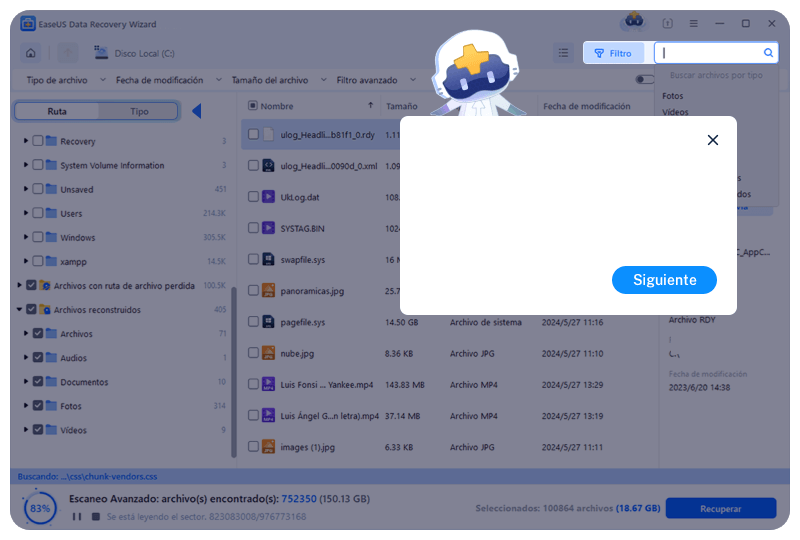Pause the advanced scan
This screenshot has height=540, width=800.
[x=77, y=516]
